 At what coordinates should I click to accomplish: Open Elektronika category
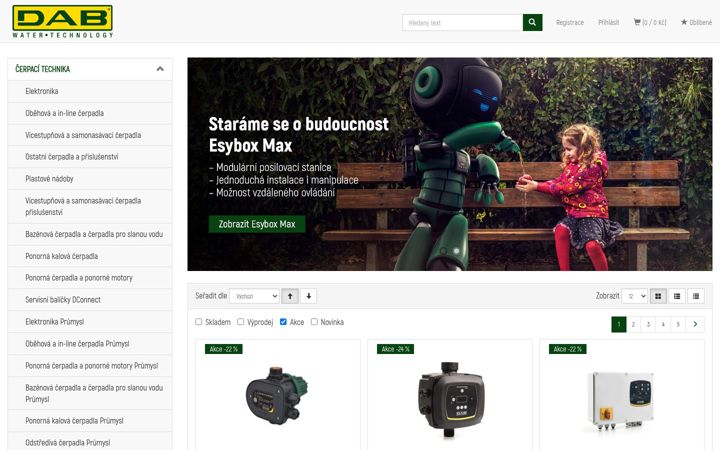[90, 91]
